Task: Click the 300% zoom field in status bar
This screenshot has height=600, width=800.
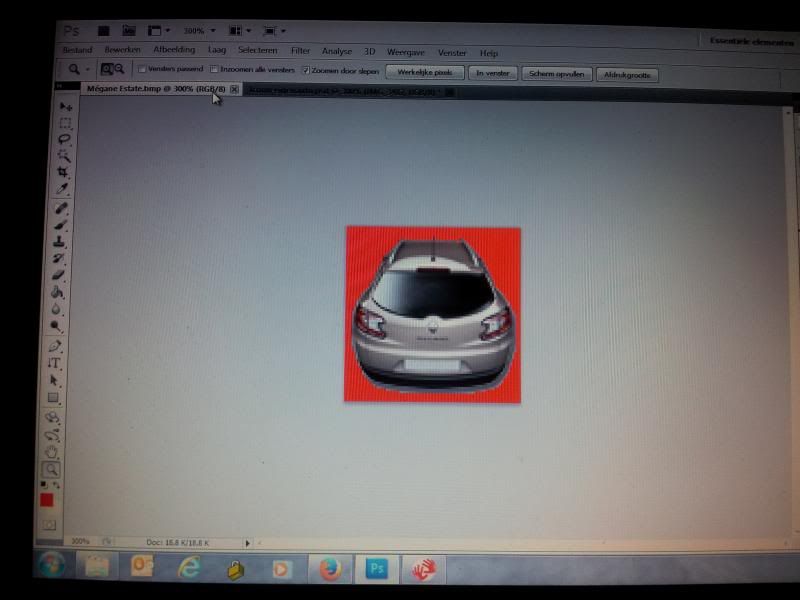Action: point(81,541)
